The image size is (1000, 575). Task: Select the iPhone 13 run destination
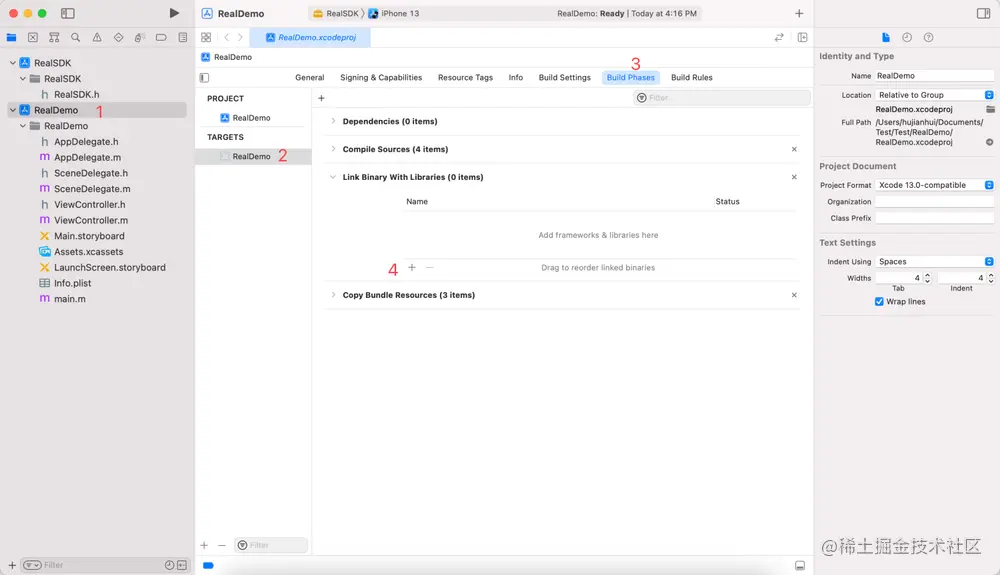(393, 13)
